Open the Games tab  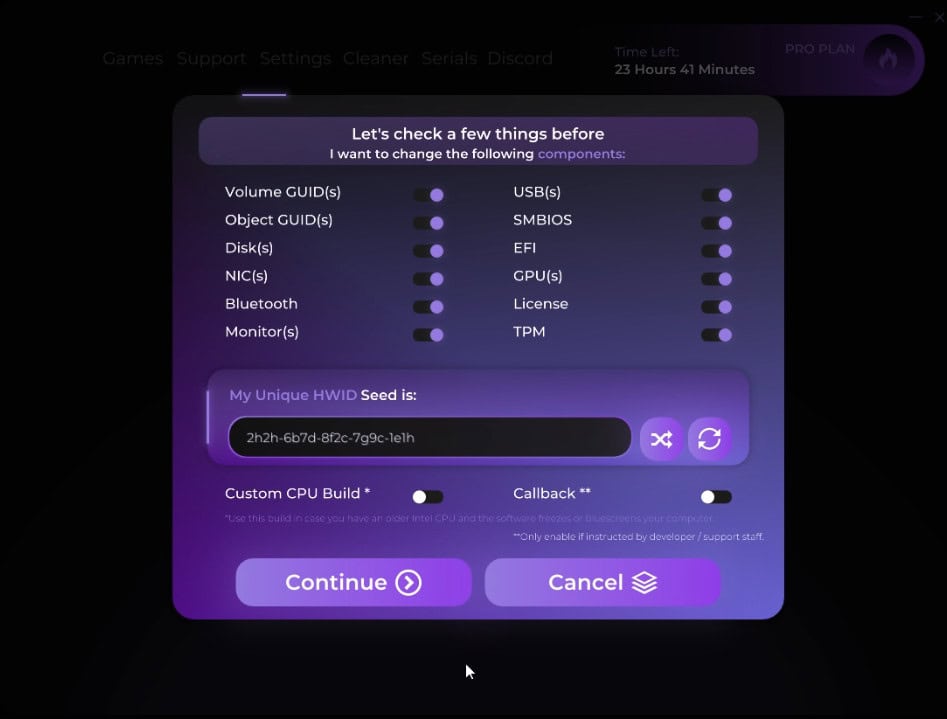[x=133, y=59]
